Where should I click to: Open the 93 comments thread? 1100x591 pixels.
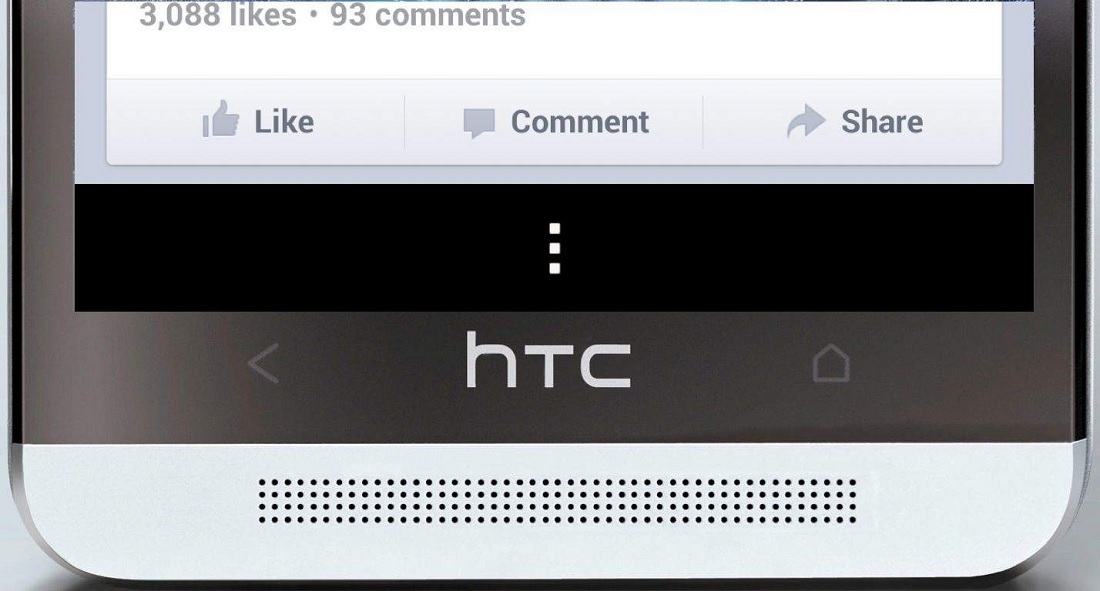[x=428, y=15]
